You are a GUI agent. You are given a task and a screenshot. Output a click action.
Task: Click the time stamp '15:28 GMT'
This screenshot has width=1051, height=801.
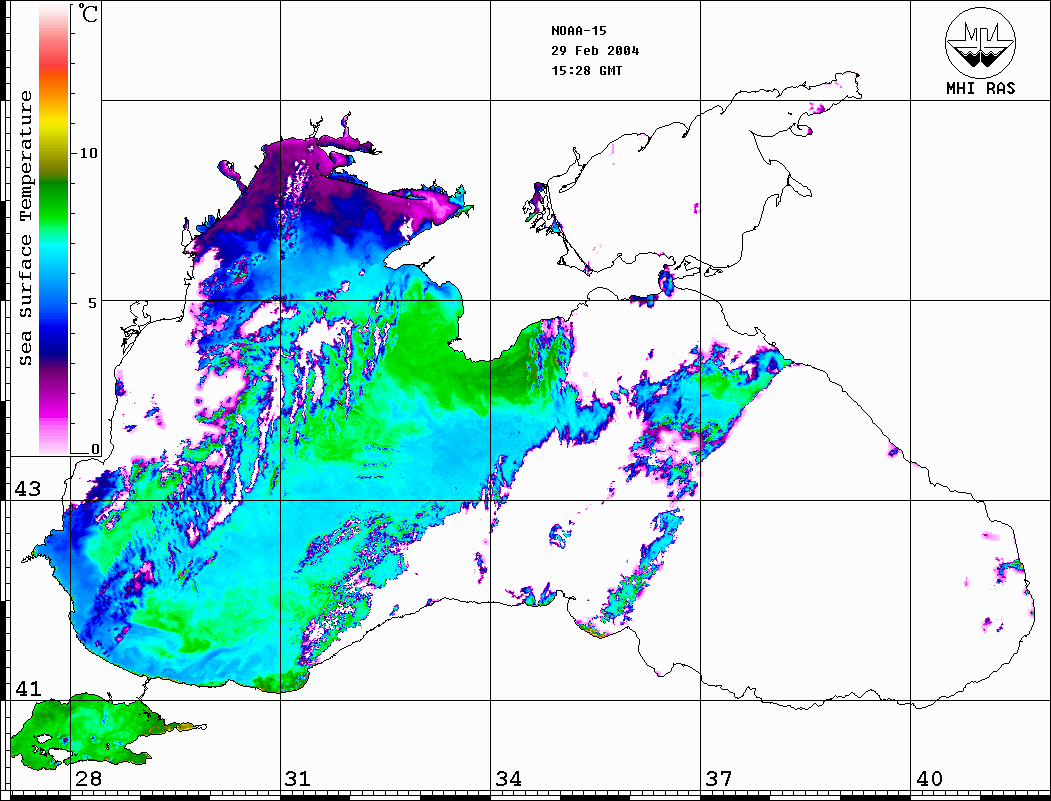coord(586,70)
